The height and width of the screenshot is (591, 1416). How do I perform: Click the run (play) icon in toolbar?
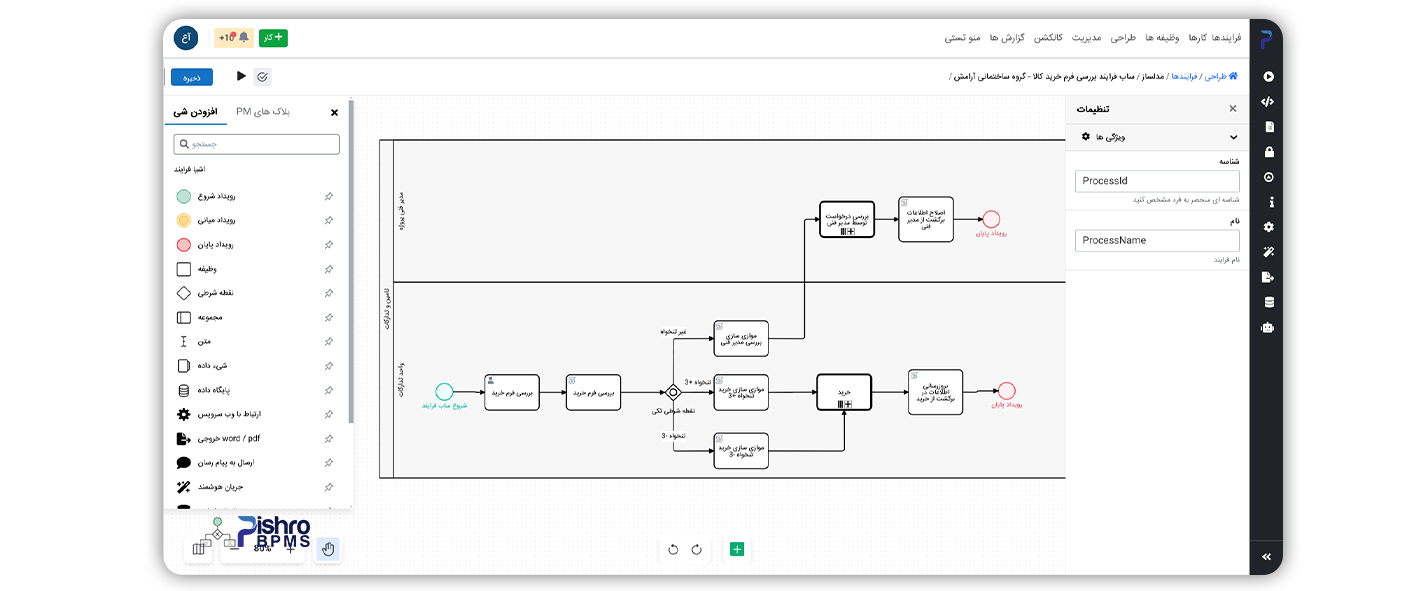point(239,76)
